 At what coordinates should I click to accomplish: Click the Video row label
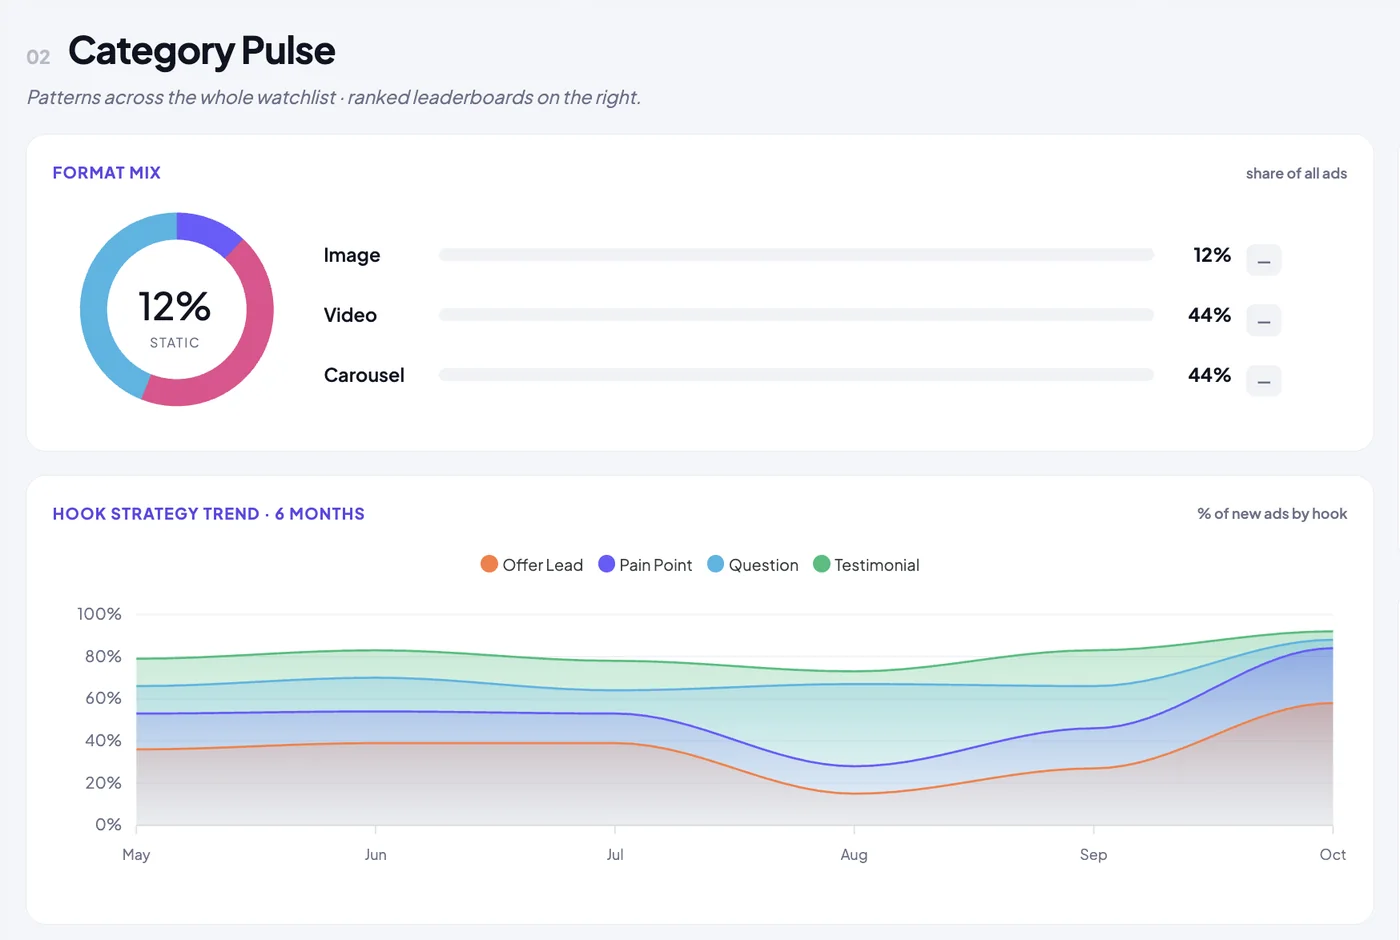(350, 315)
